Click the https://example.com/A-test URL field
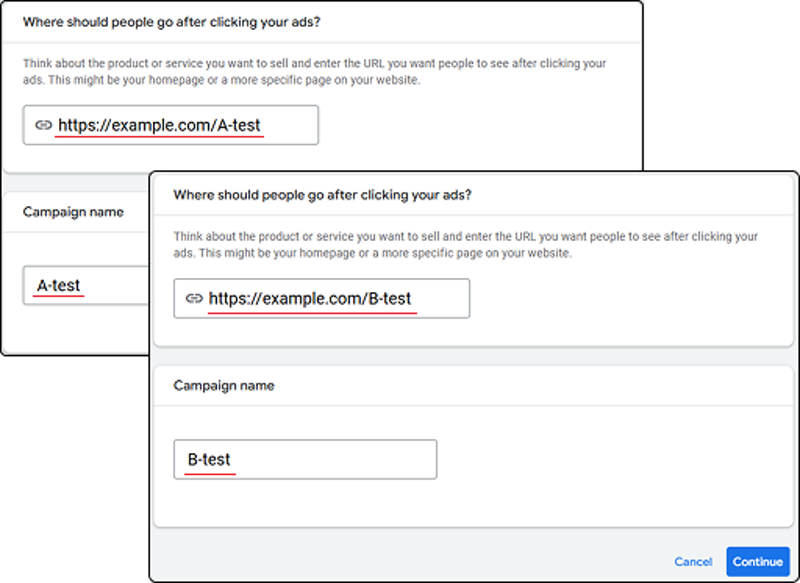The height and width of the screenshot is (583, 800). [170, 125]
